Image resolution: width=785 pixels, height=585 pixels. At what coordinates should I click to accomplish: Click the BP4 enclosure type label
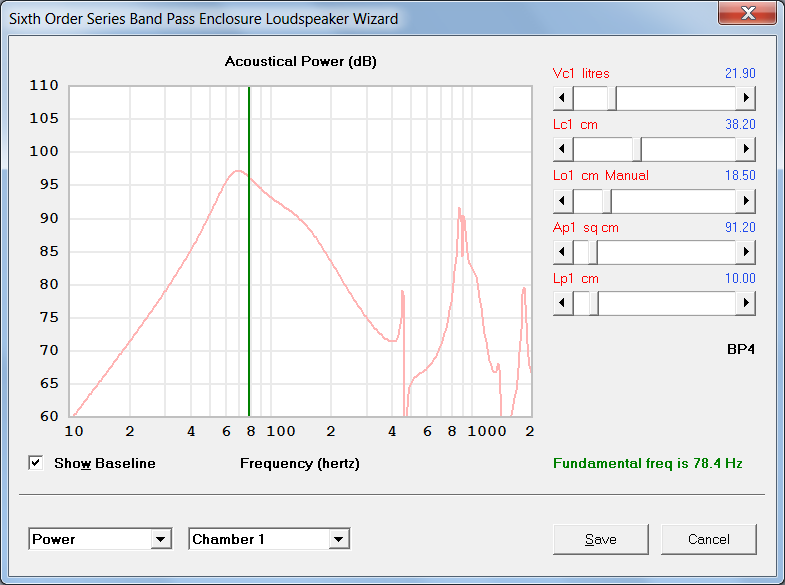pyautogui.click(x=740, y=349)
